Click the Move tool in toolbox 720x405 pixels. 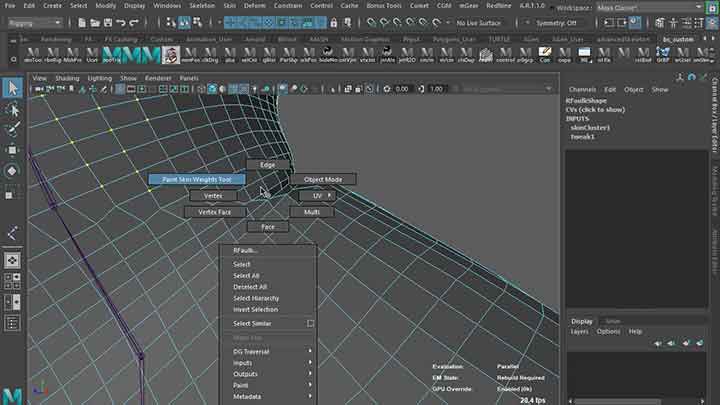pos(12,150)
